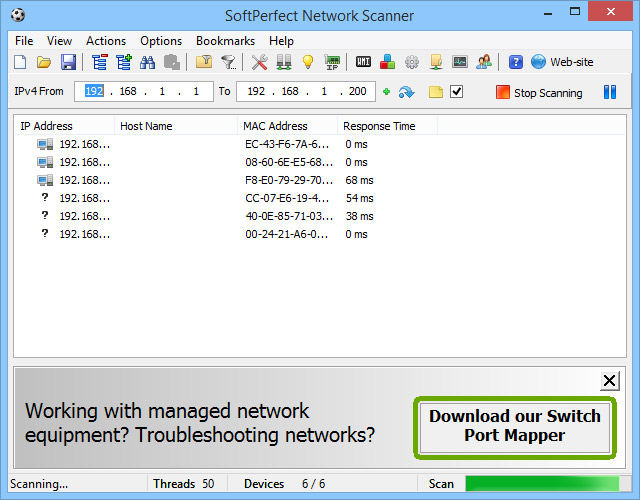
Task: Click the users toolbar icon
Action: coord(484,62)
